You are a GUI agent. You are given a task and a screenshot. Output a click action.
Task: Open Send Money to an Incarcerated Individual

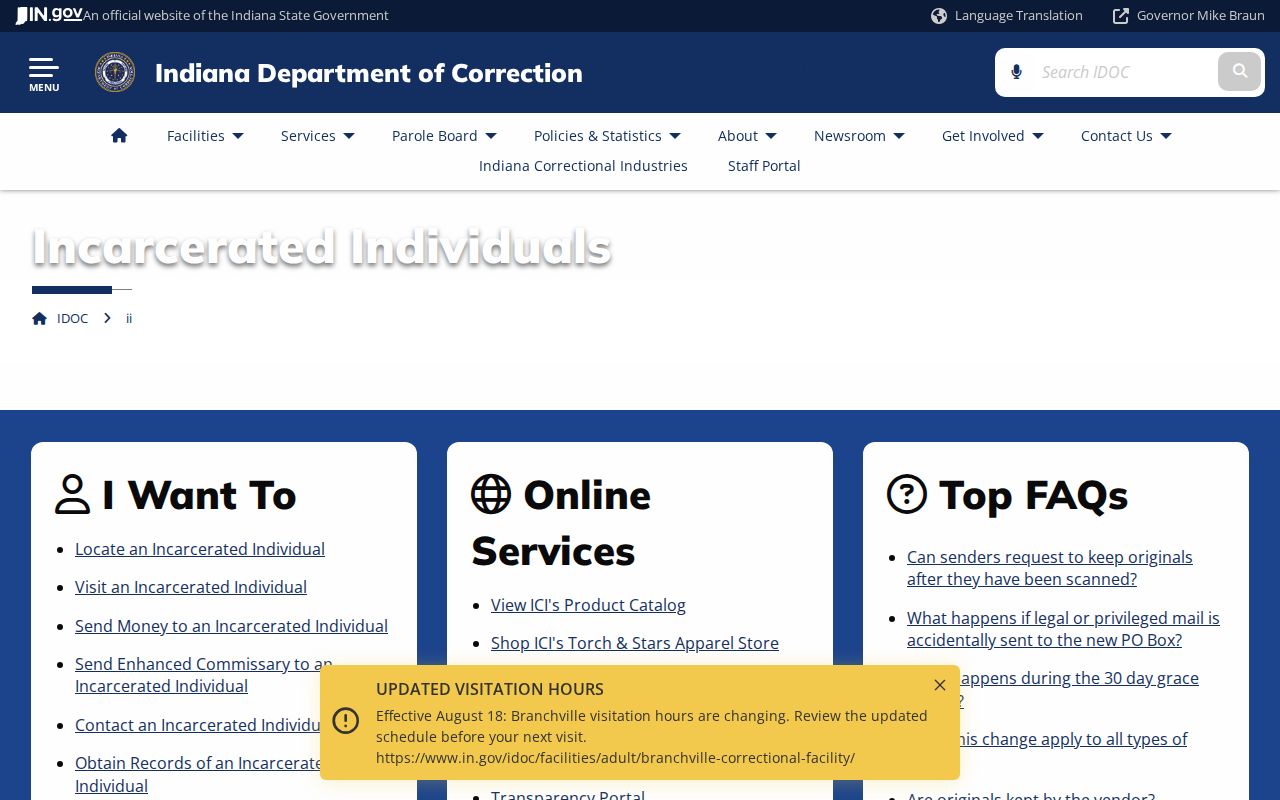231,626
